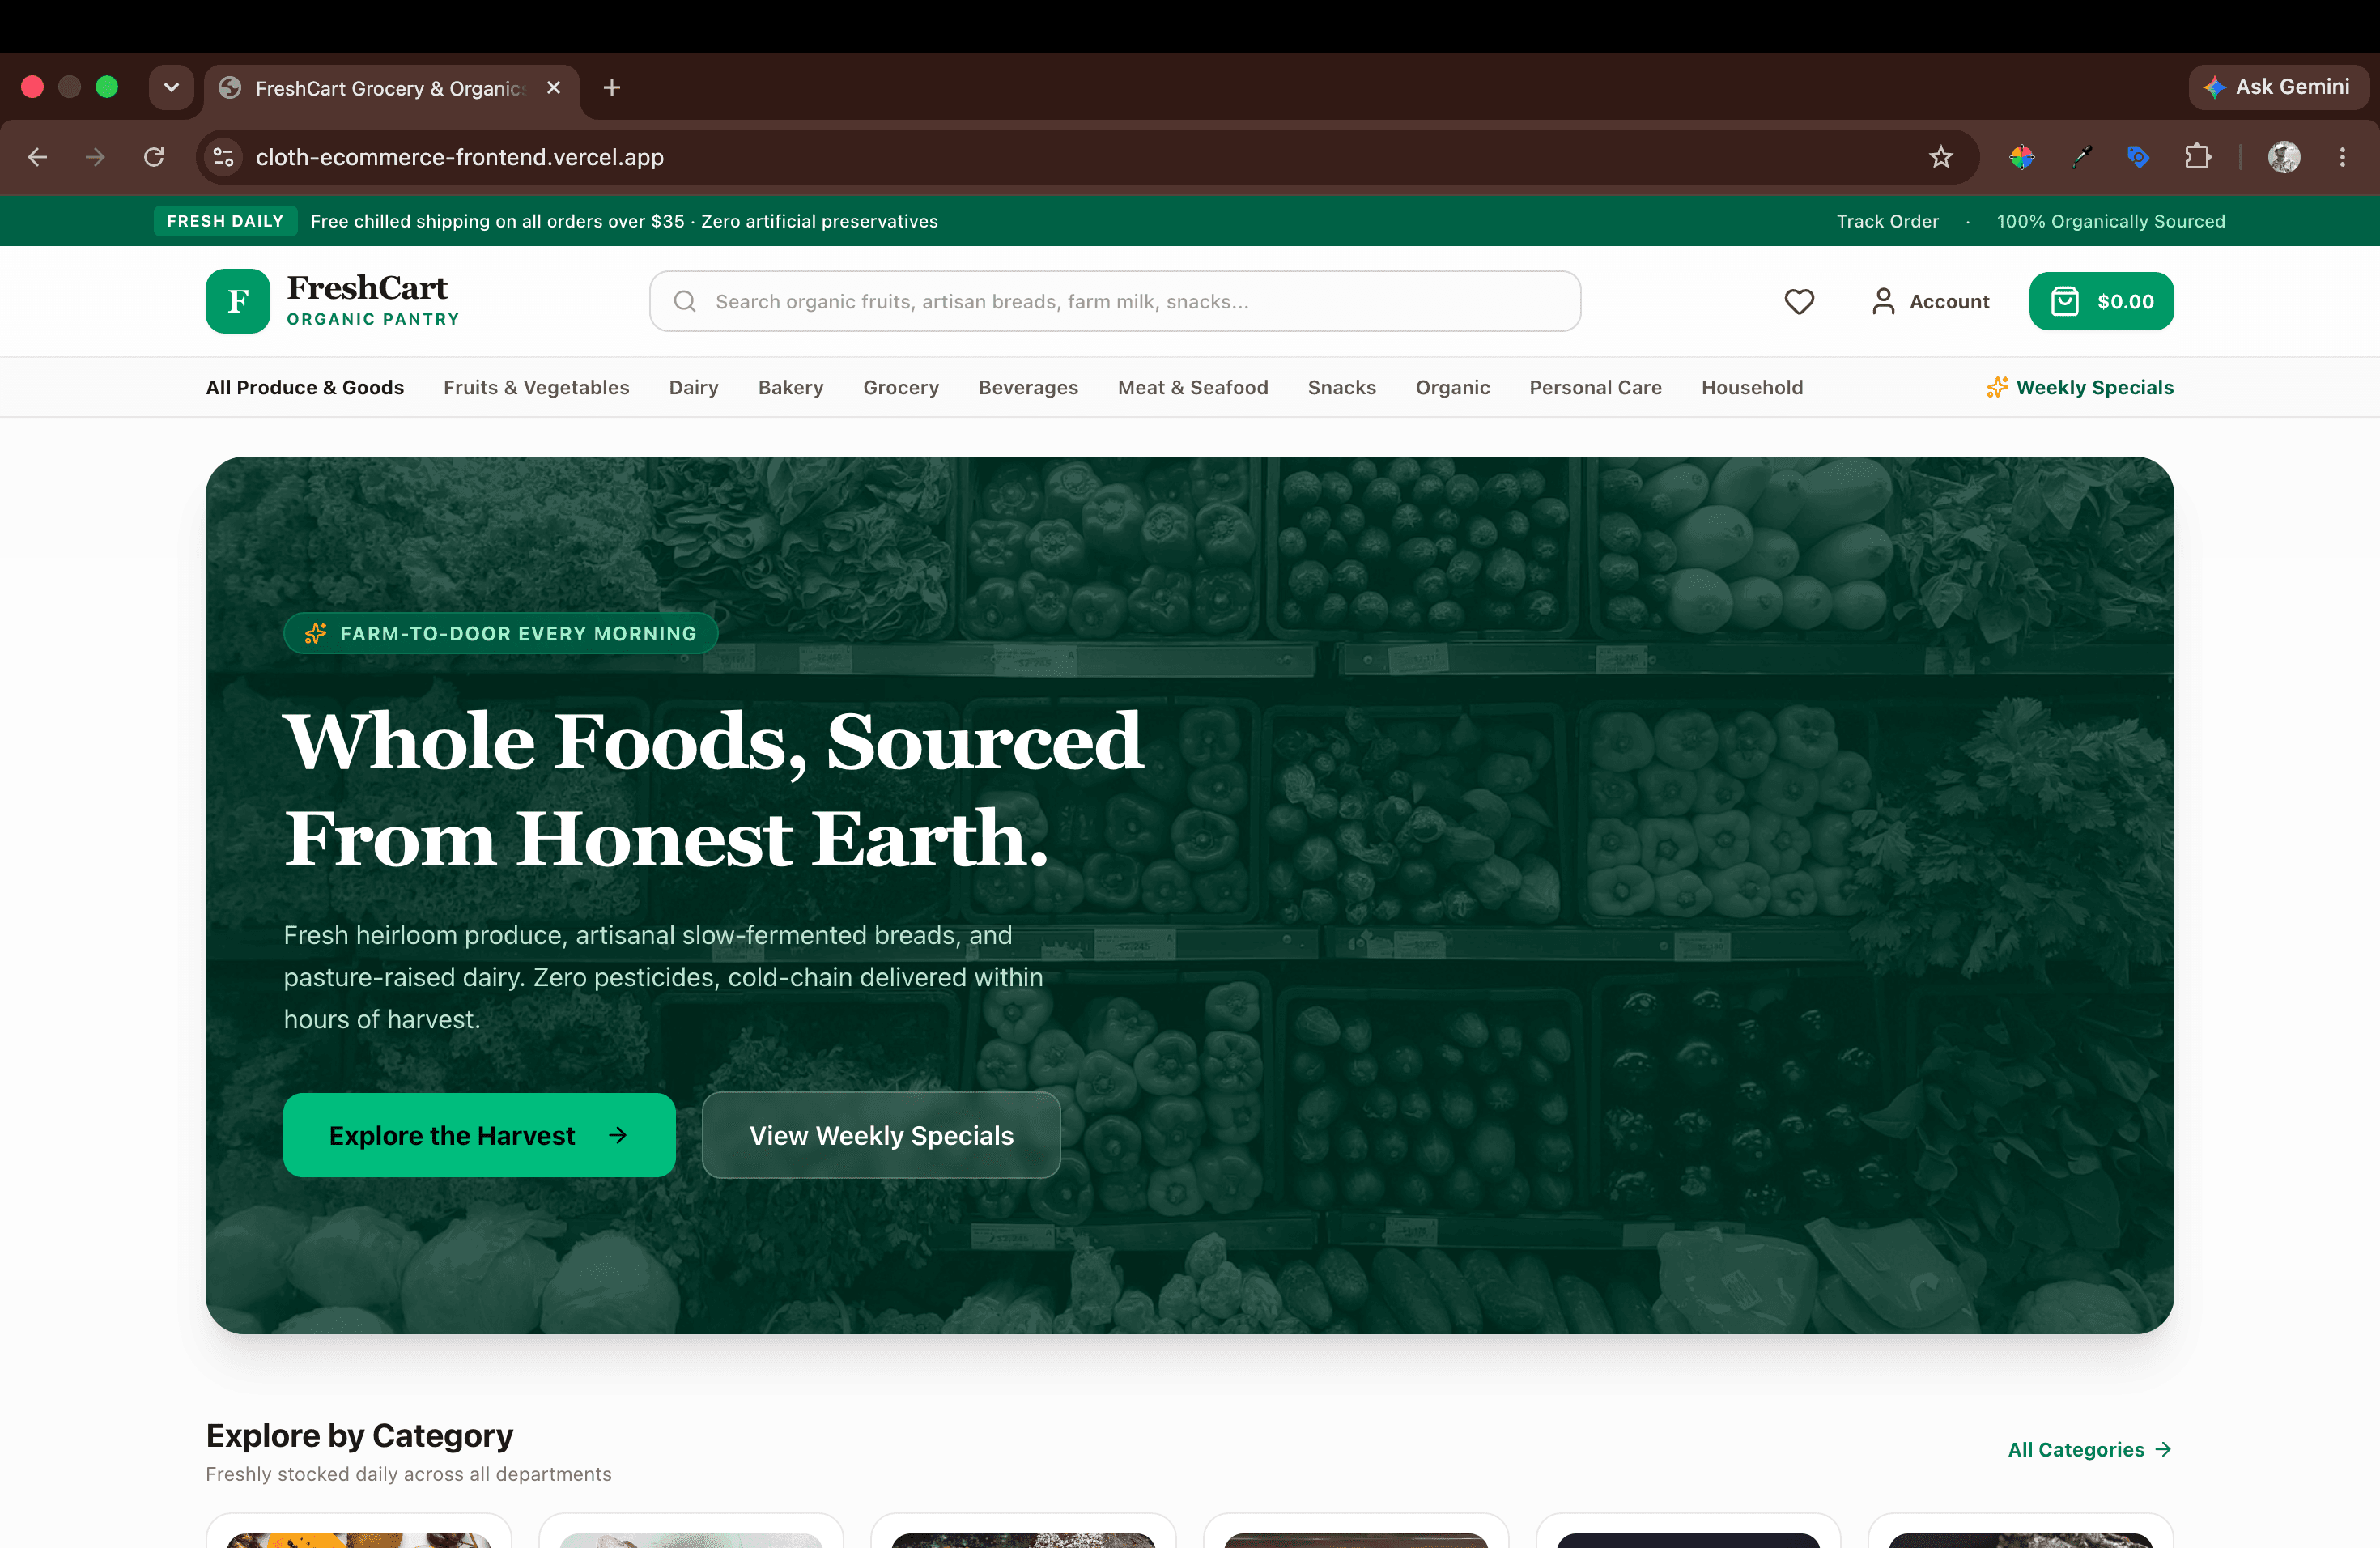Image resolution: width=2380 pixels, height=1548 pixels.
Task: View site information icon in address bar
Action: 224,157
